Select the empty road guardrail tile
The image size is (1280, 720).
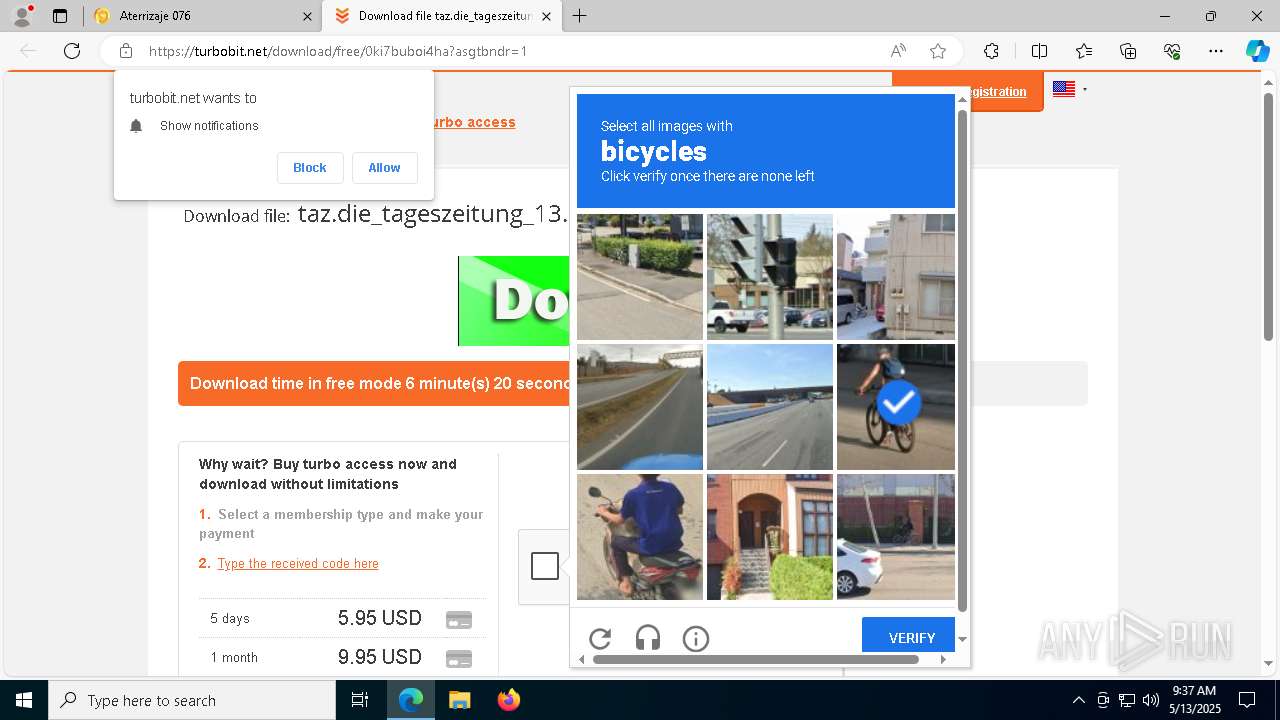[640, 407]
